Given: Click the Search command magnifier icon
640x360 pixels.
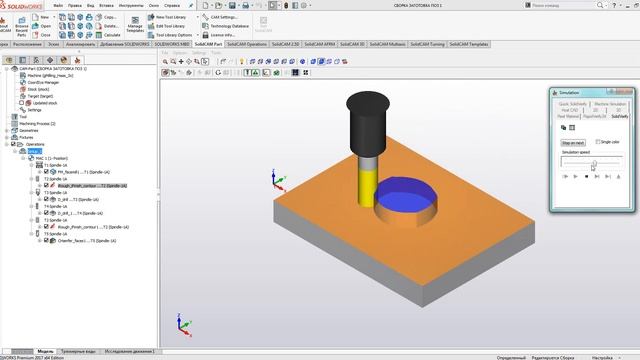Looking at the screenshot, I should pos(600,5).
